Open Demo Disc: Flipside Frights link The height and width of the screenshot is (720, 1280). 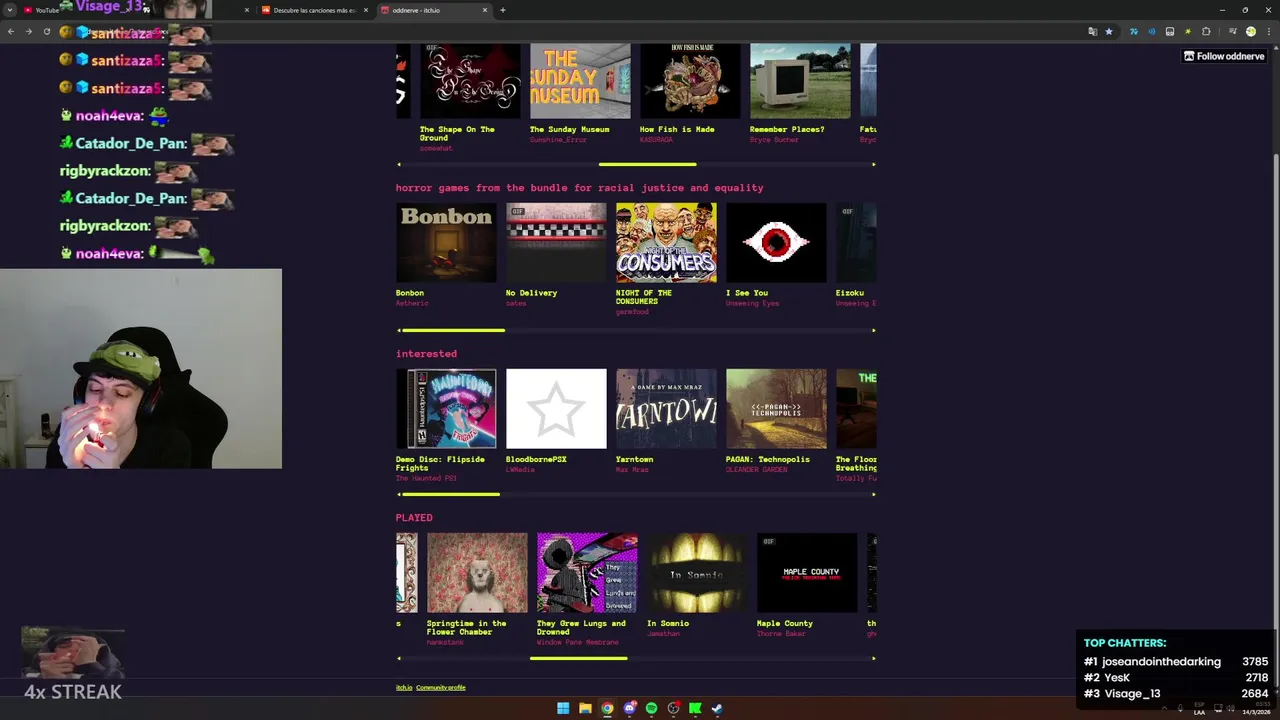440,463
